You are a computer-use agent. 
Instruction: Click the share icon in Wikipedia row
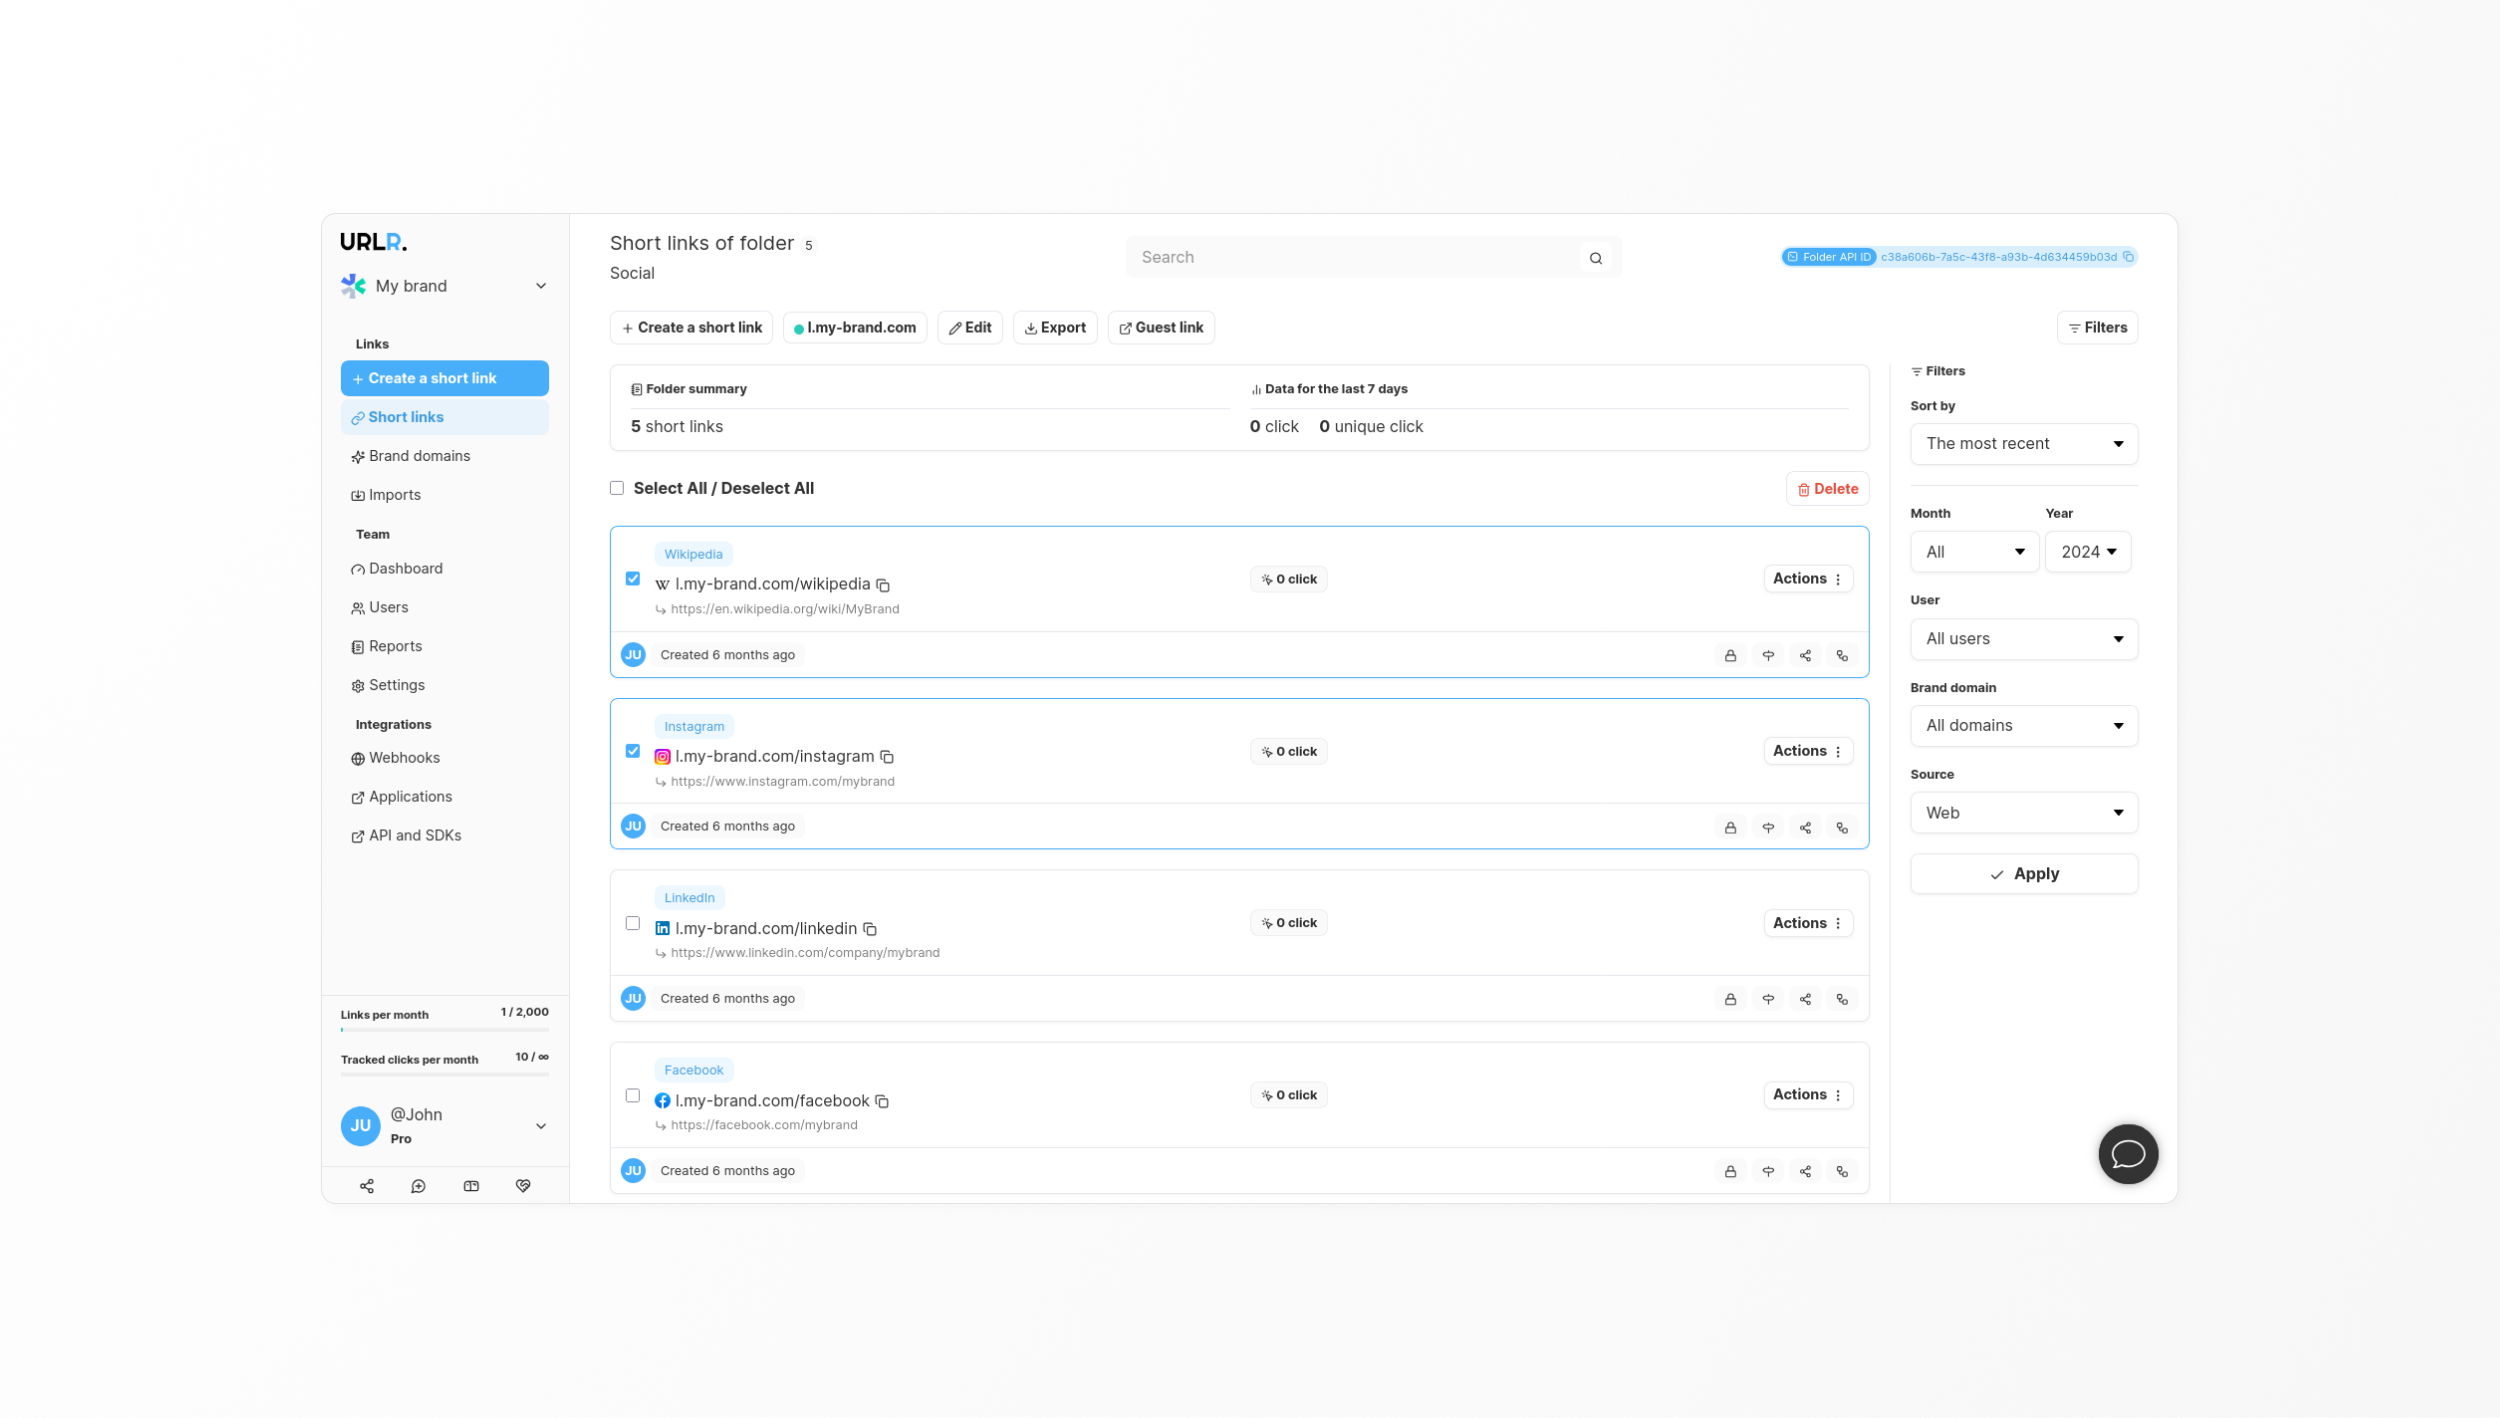tap(1805, 656)
